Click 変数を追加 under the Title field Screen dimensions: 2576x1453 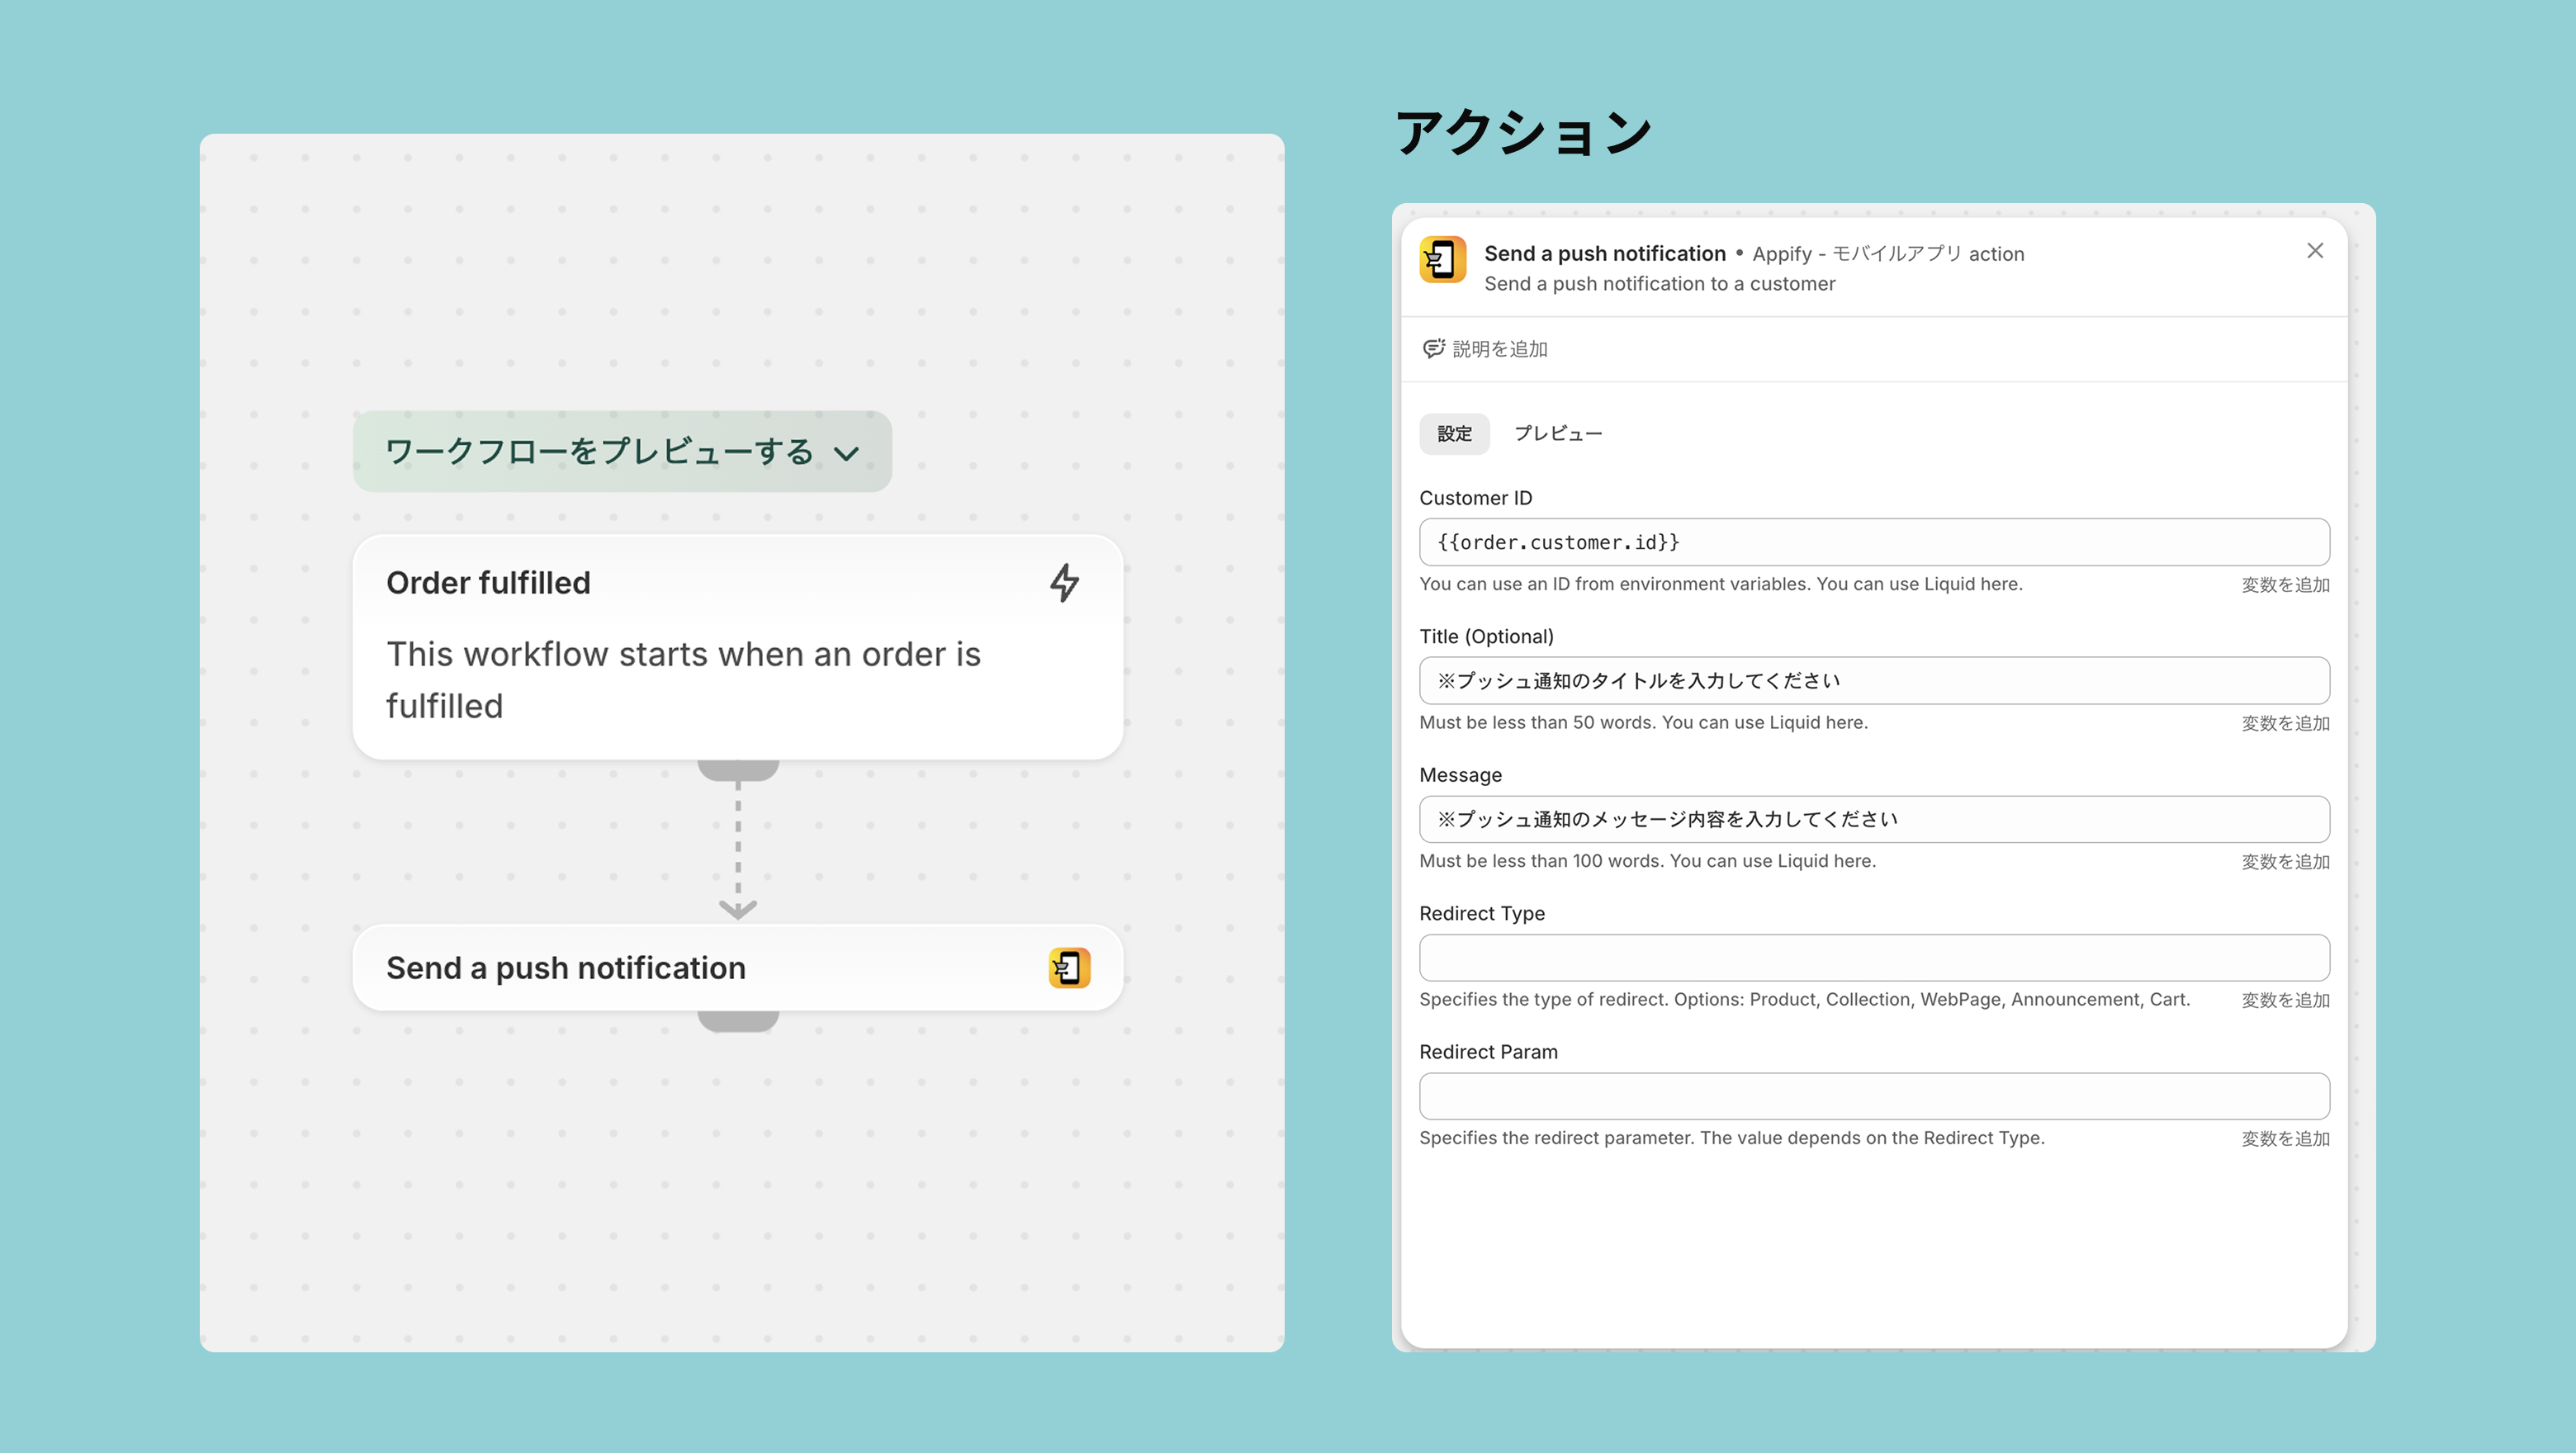(2284, 723)
